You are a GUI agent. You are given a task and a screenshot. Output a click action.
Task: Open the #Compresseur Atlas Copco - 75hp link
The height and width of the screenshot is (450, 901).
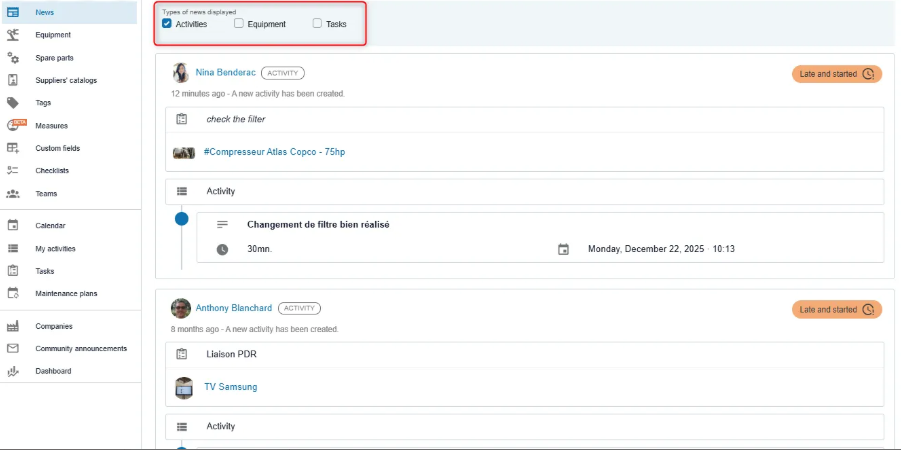pos(274,152)
